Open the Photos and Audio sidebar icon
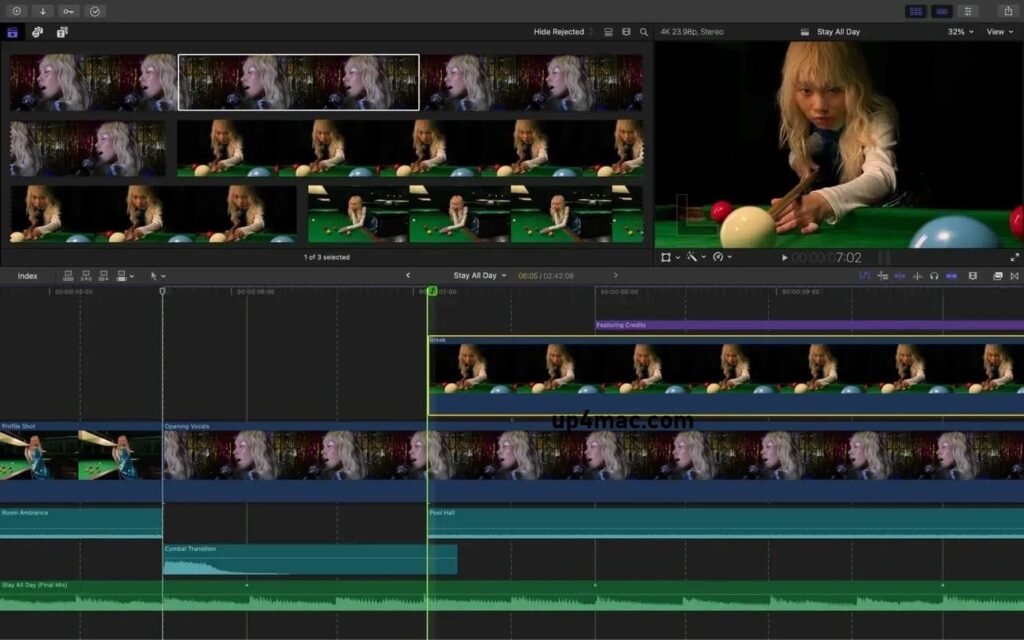This screenshot has height=640, width=1024. tap(37, 31)
